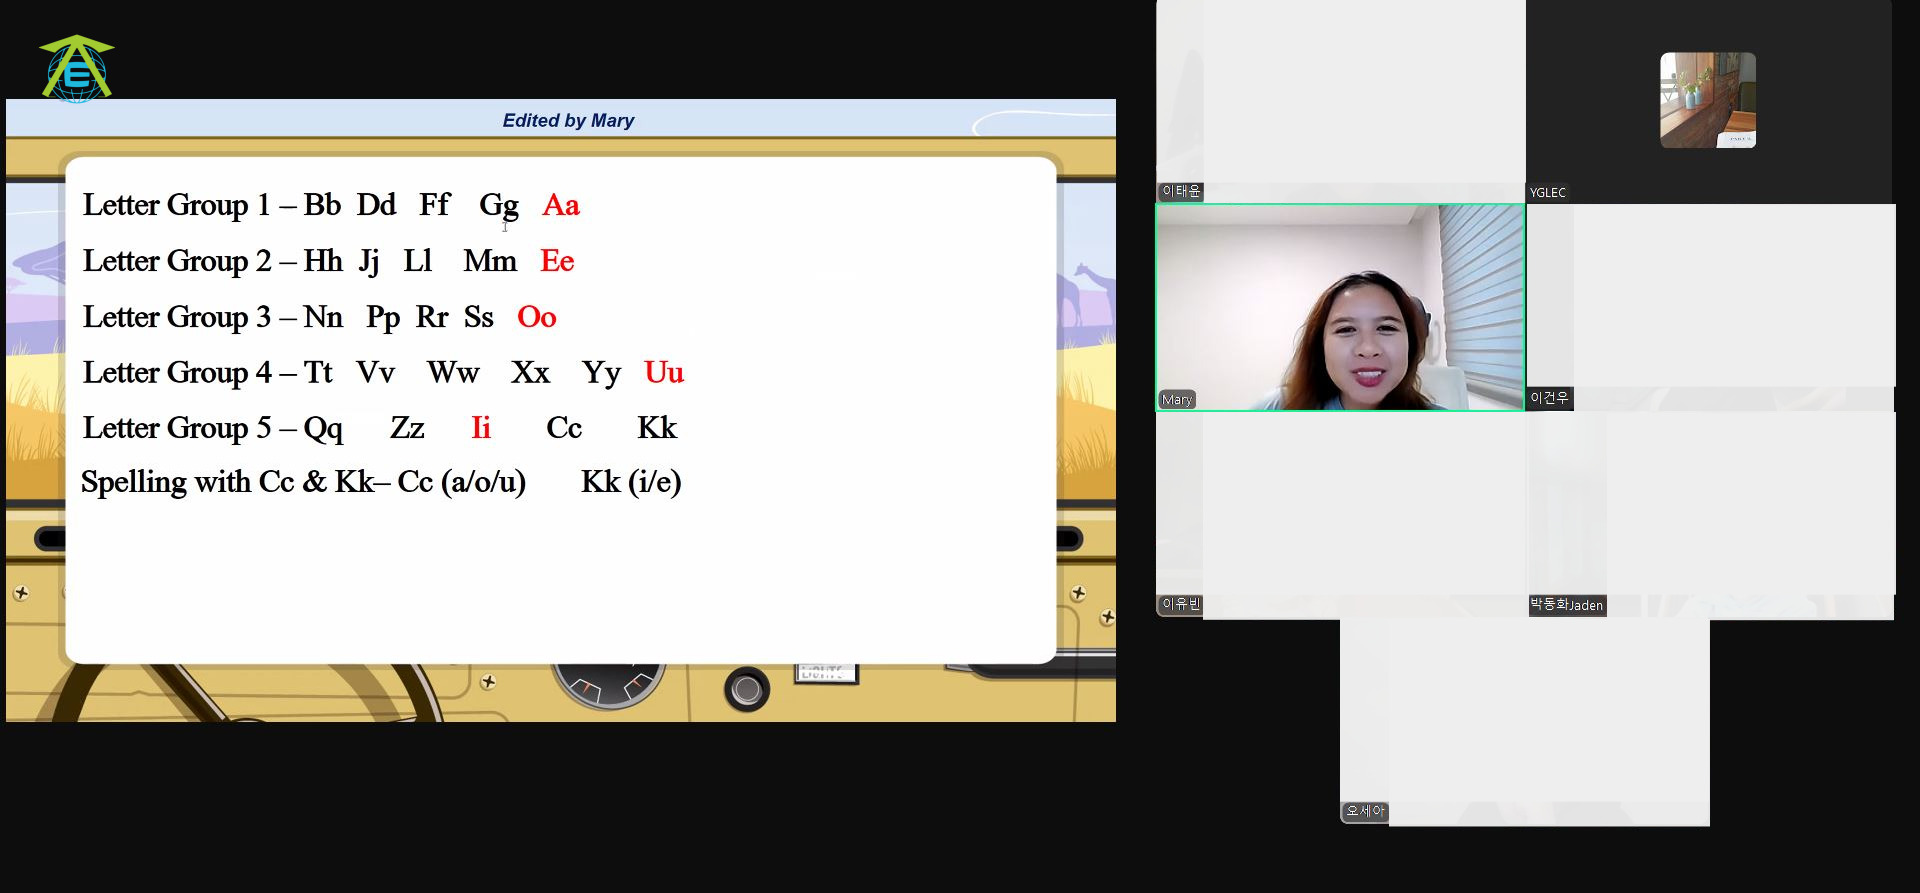1920x893 pixels.
Task: Click the red 'Ee' vowel text
Action: point(557,261)
